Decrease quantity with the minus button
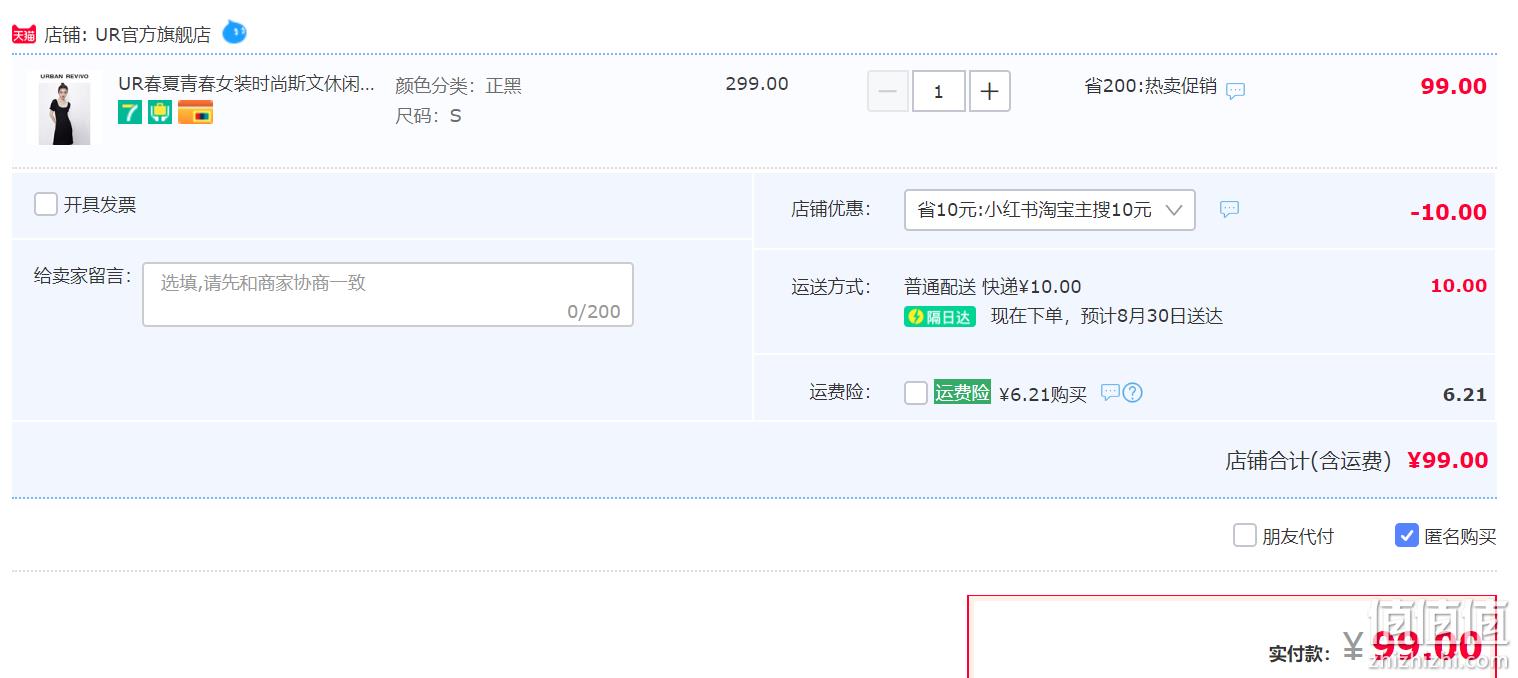Screen dimensions: 1518x678 [888, 91]
